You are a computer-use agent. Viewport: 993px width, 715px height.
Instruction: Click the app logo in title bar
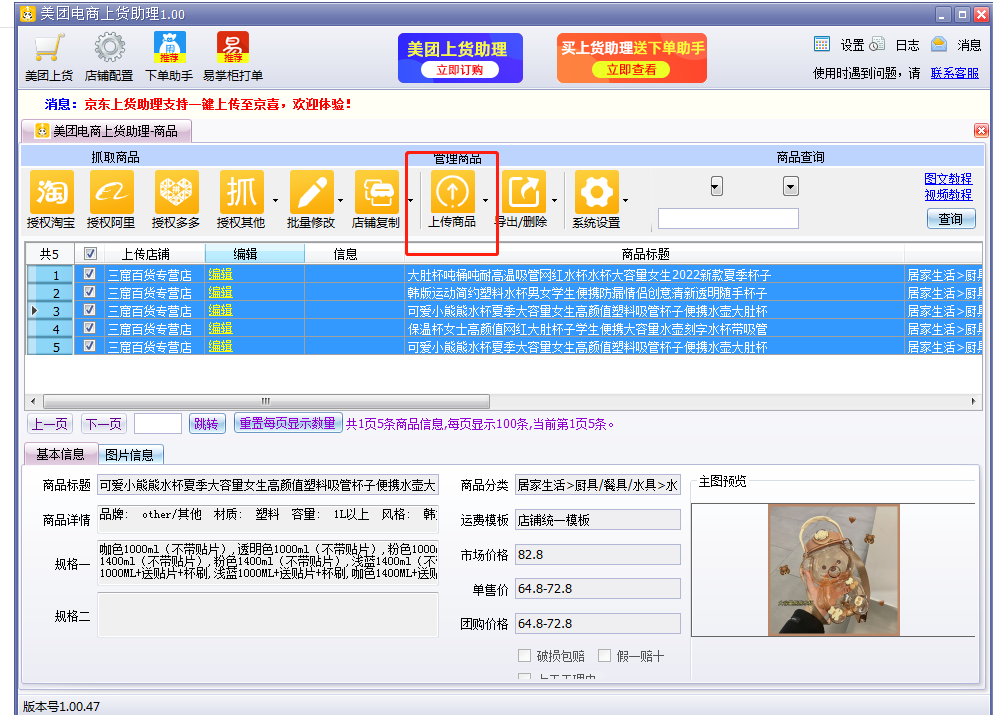(x=27, y=13)
